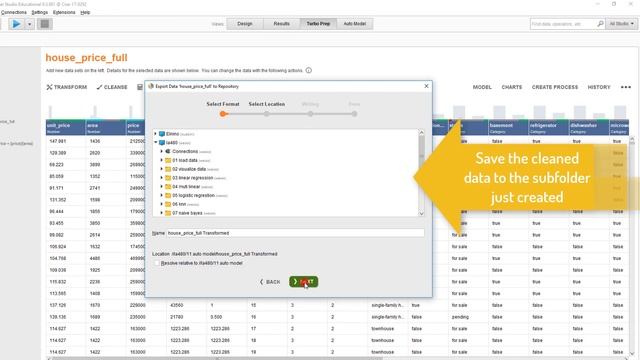Click the info icon after the description
The width and height of the screenshot is (640, 360).
tap(309, 70)
